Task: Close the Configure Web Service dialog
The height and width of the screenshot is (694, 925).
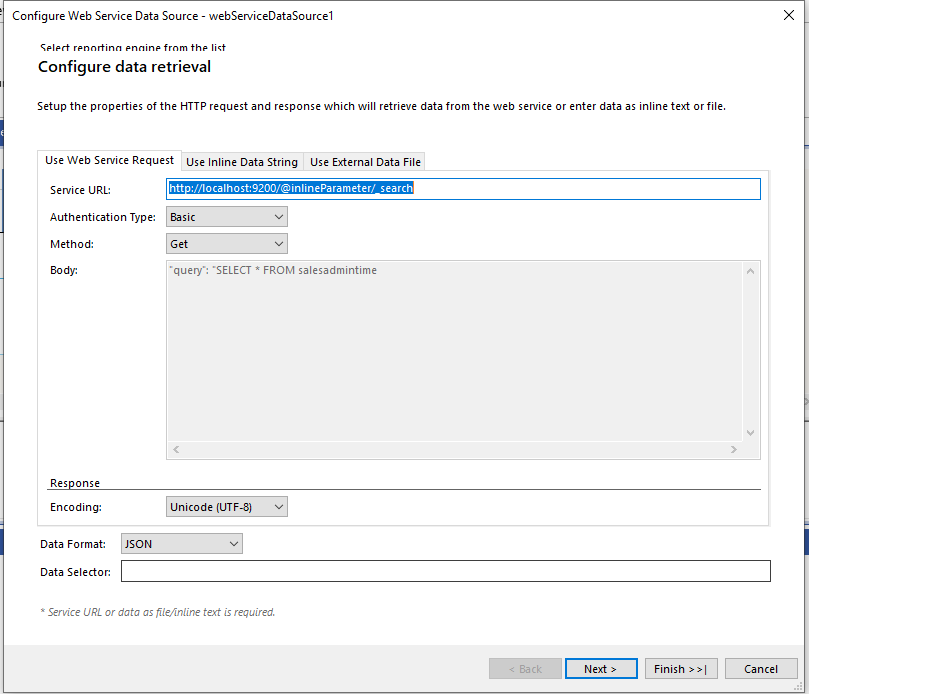Action: pos(788,15)
